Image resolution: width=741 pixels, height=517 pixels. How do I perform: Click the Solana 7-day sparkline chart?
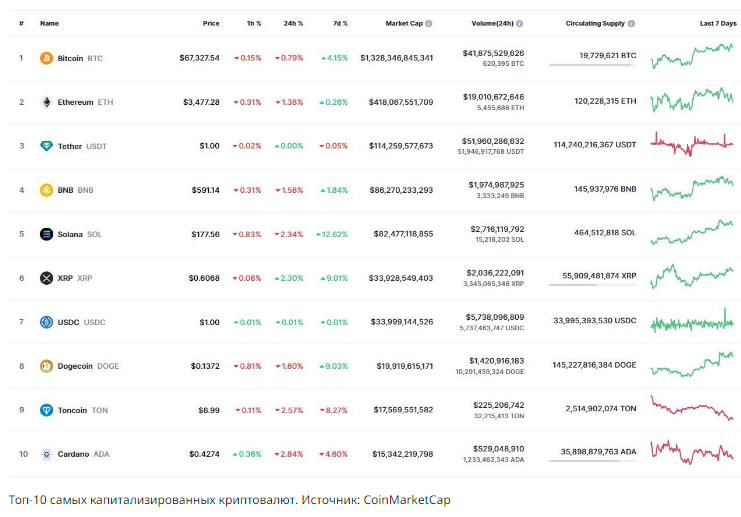tap(692, 232)
